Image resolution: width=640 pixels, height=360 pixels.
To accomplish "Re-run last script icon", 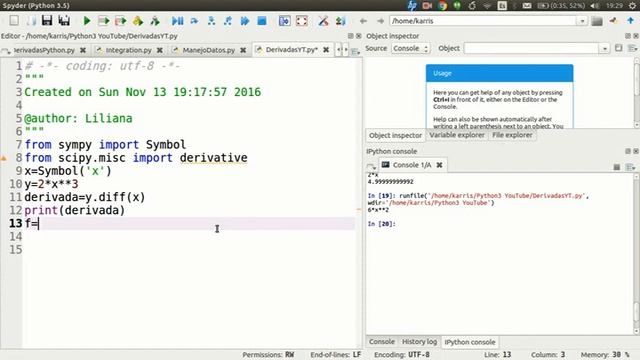I will pos(155,20).
